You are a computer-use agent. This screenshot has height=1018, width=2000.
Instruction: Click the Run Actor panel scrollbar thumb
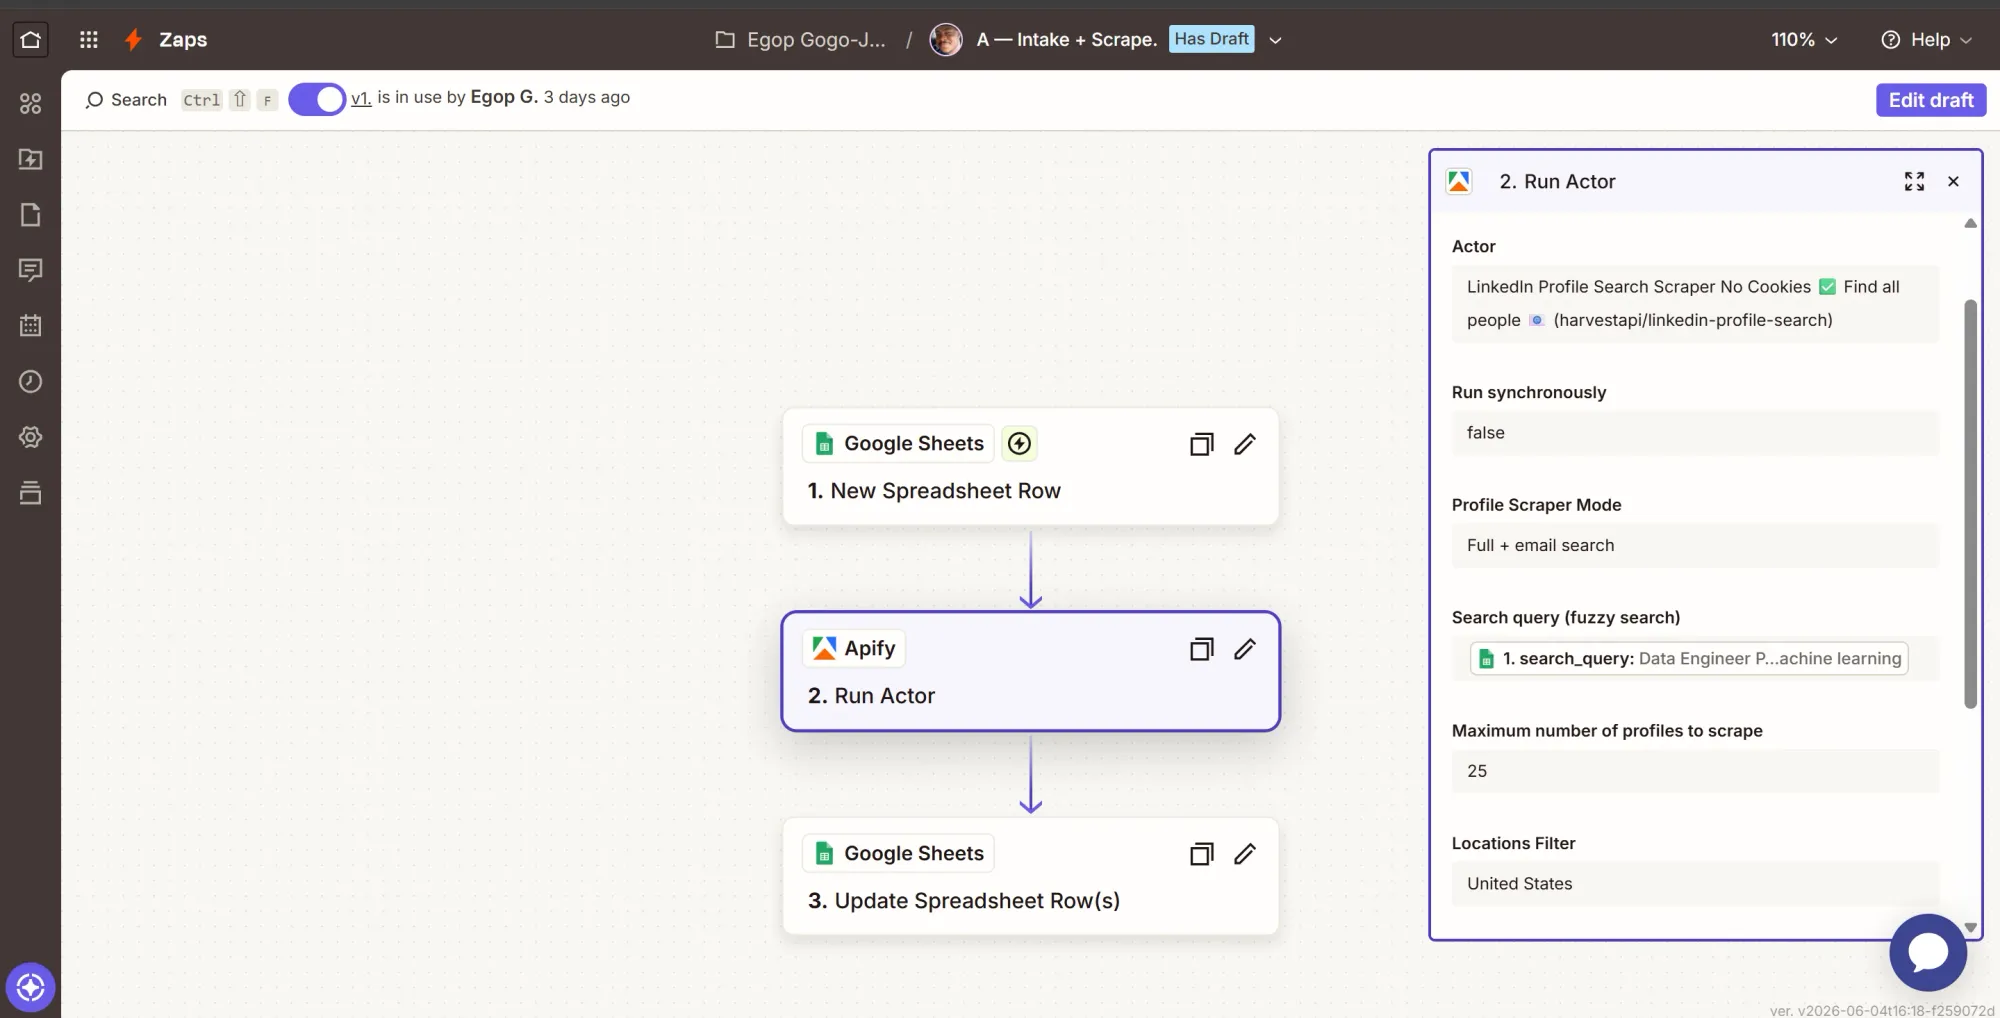click(1970, 504)
